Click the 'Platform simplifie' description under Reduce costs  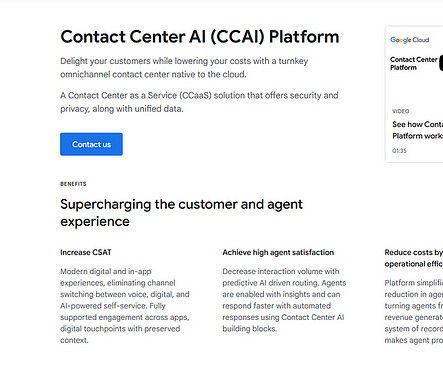[414, 312]
